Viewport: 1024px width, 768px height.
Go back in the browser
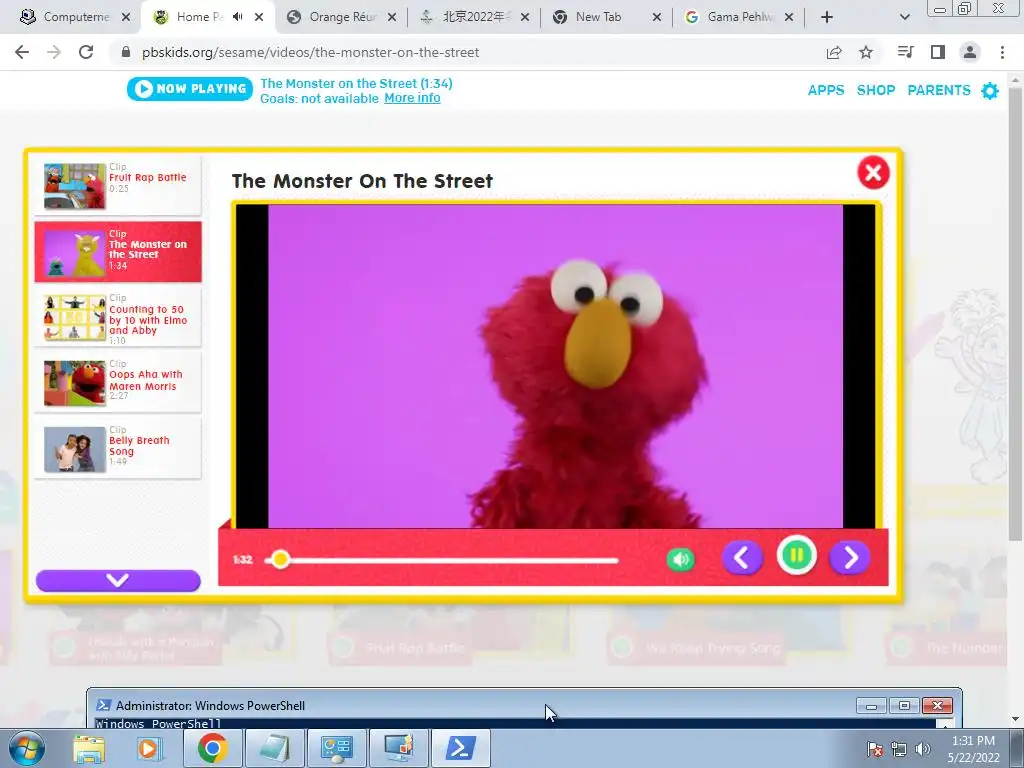click(x=22, y=52)
